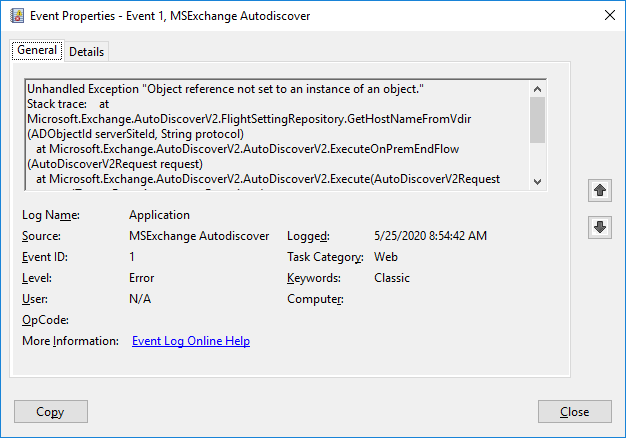Screen dimensions: 626x438
Task: Click the description scrollbar down arrow
Action: [x=538, y=181]
